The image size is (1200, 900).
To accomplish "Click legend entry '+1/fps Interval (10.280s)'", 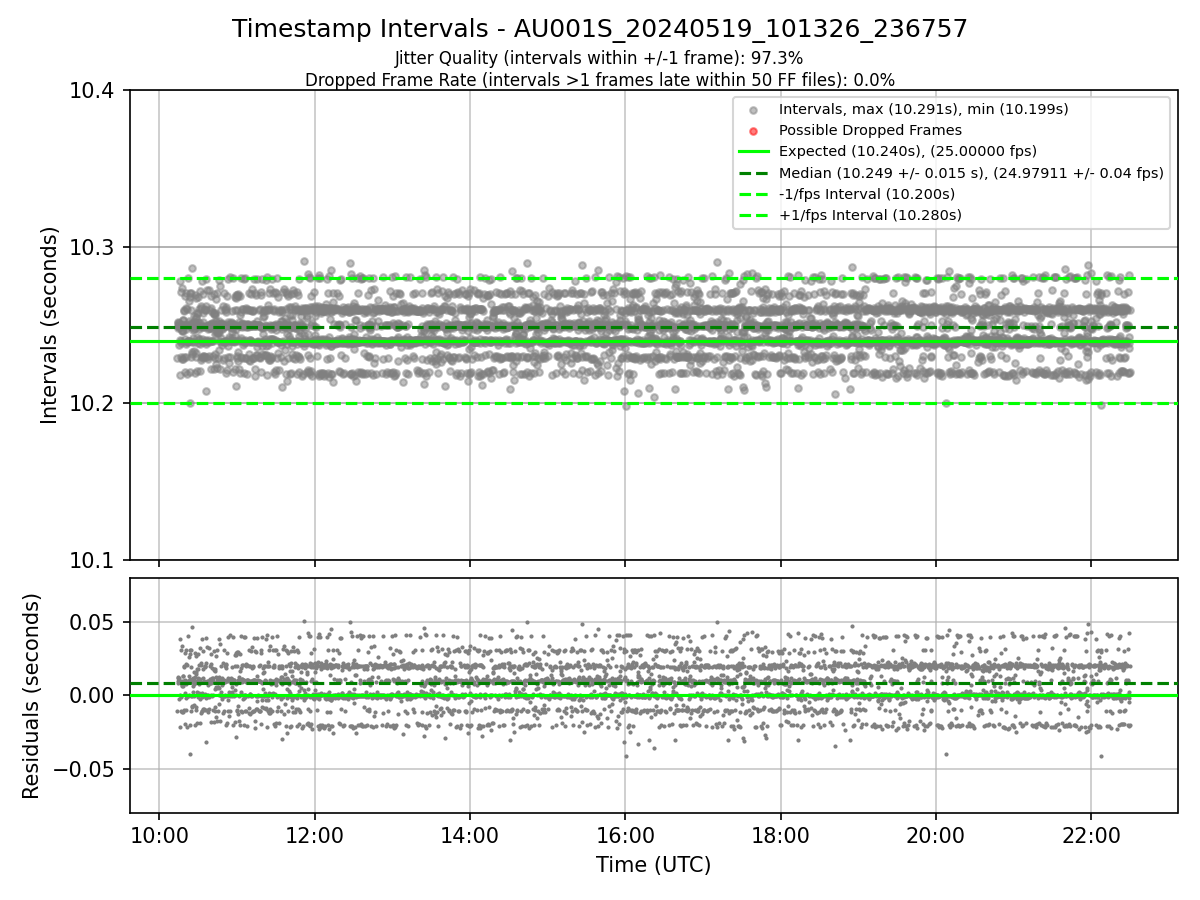I will (x=870, y=215).
